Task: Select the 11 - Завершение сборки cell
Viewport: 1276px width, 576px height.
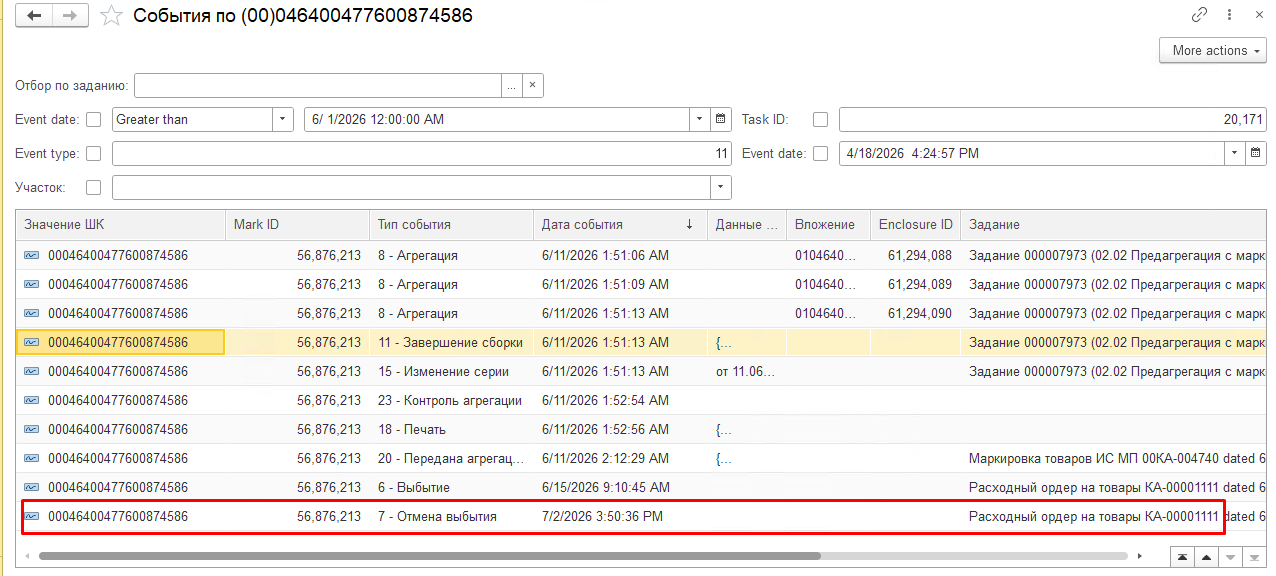Action: click(451, 342)
